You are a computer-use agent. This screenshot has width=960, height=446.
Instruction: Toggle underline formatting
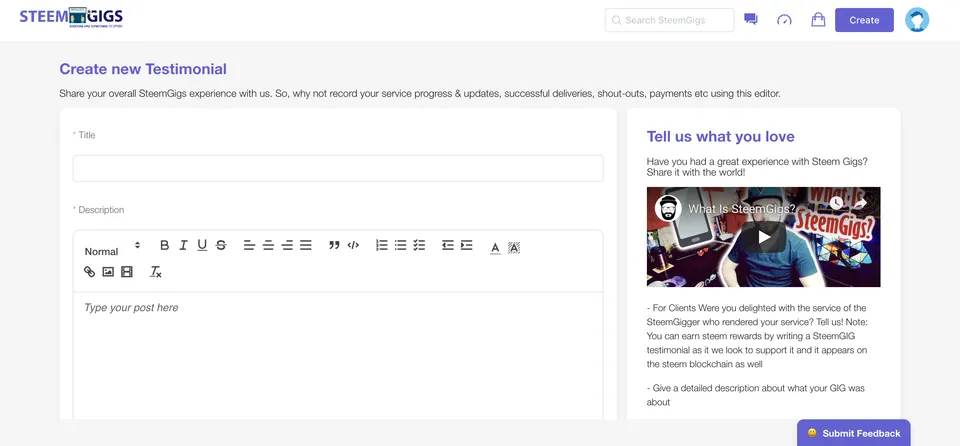202,245
